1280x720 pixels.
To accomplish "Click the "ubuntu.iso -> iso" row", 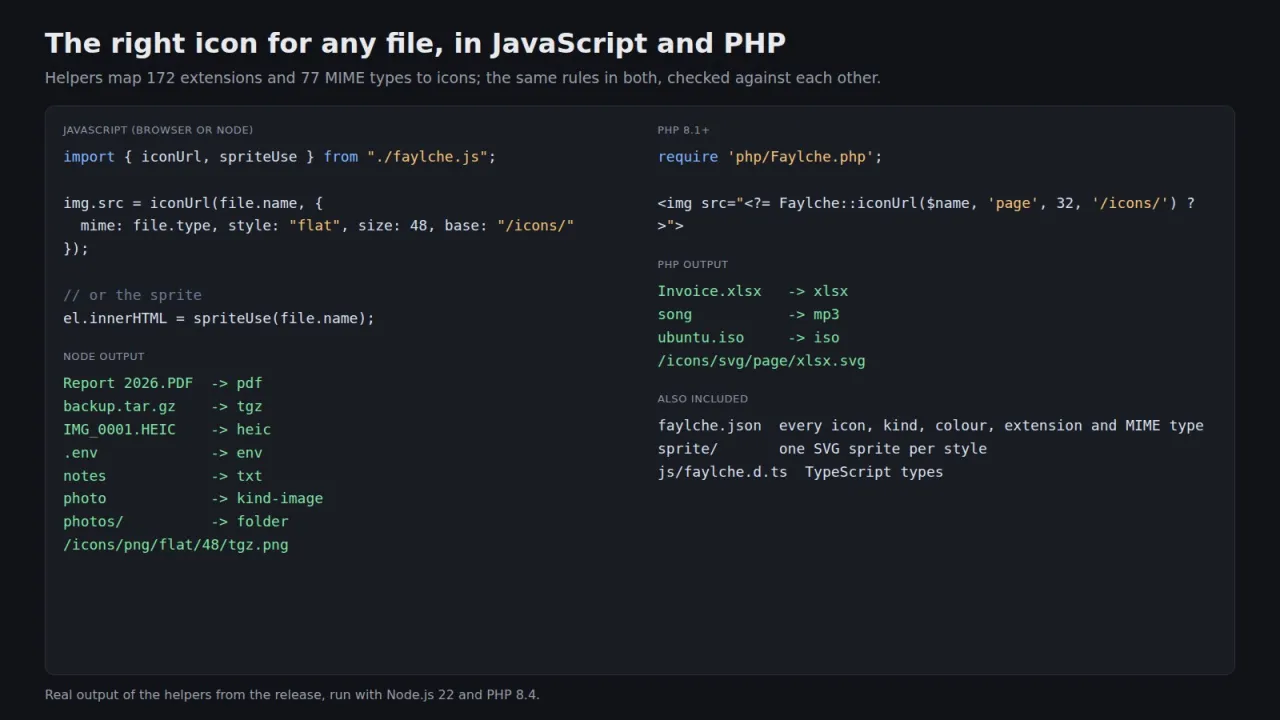I will pyautogui.click(x=748, y=337).
